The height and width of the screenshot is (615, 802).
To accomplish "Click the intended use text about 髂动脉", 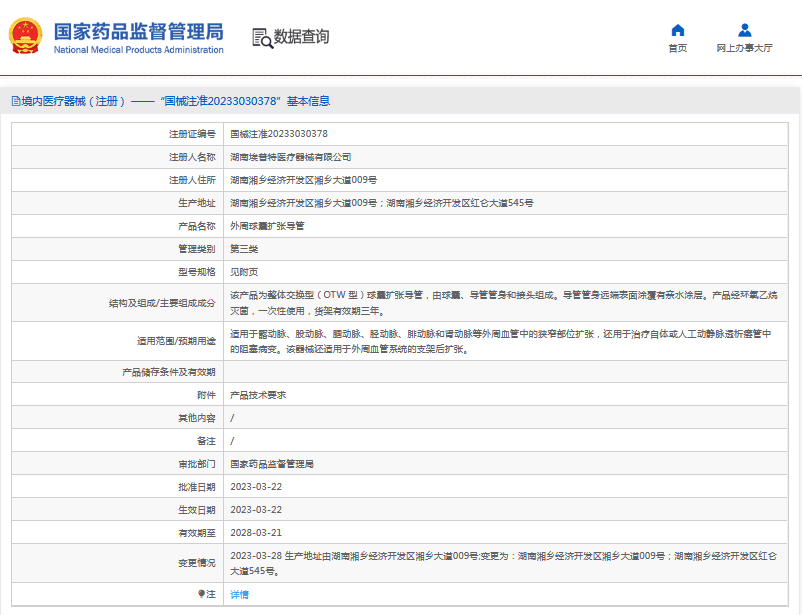I will click(501, 341).
